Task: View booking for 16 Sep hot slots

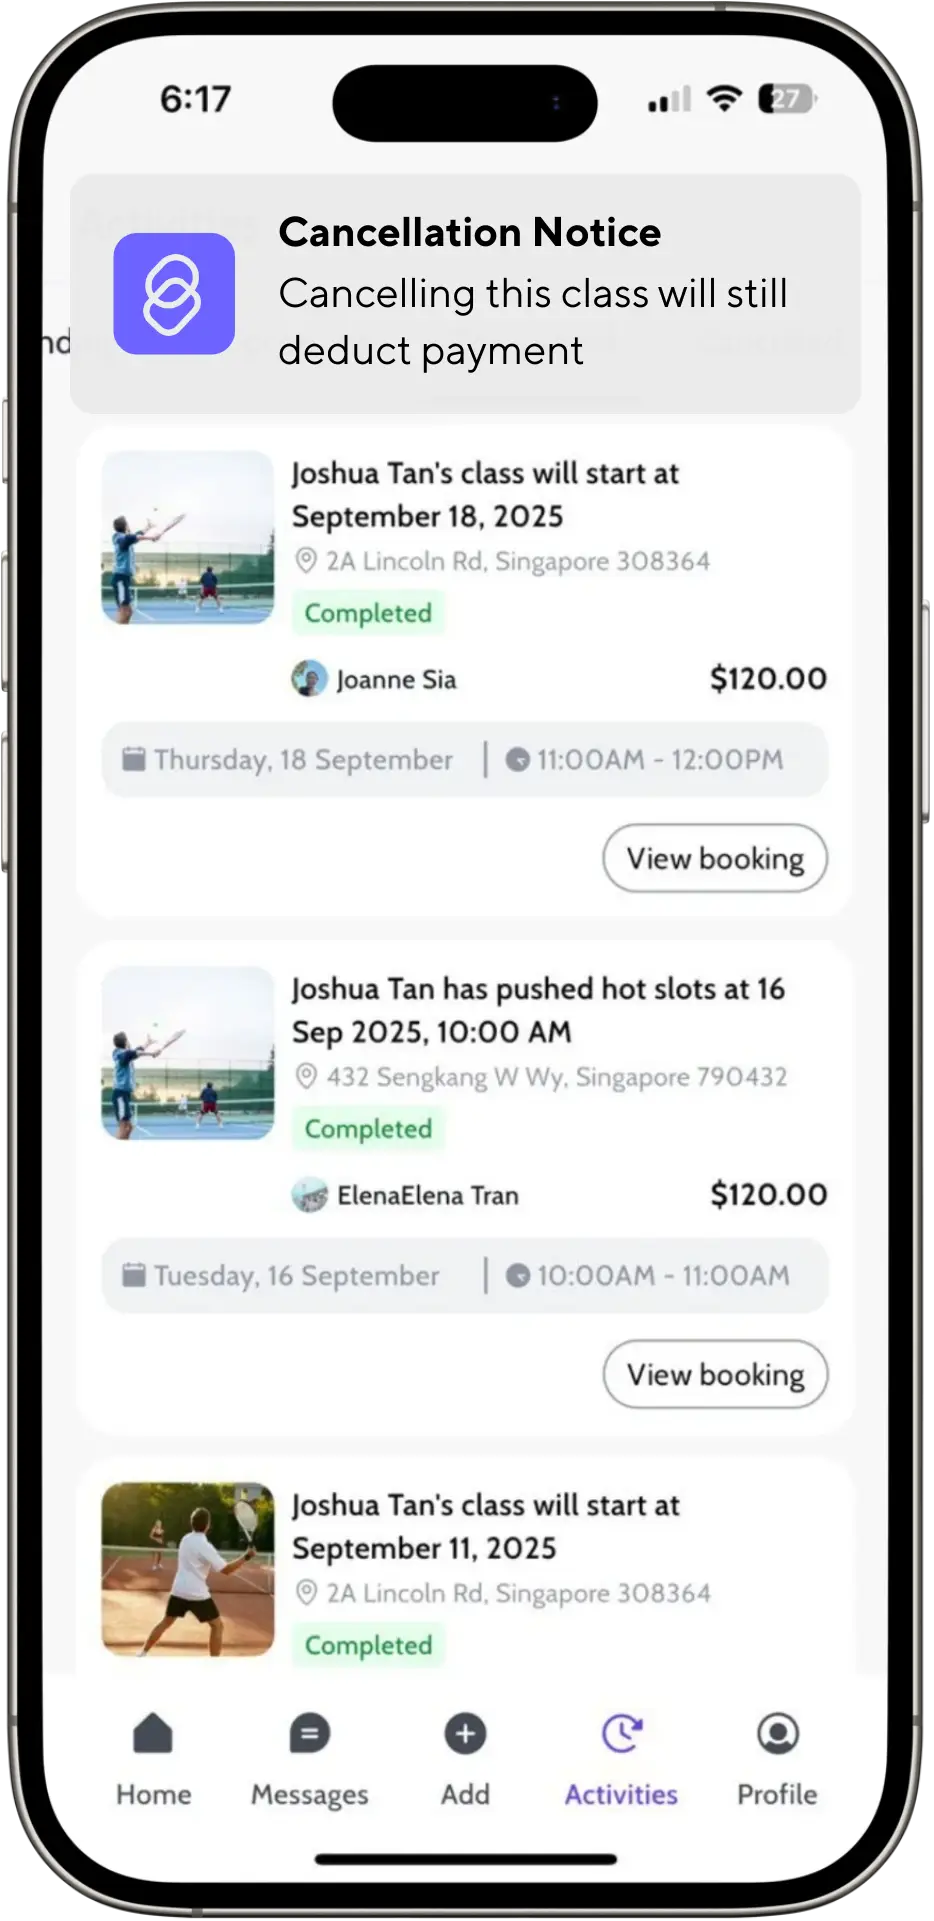Action: tap(715, 1374)
